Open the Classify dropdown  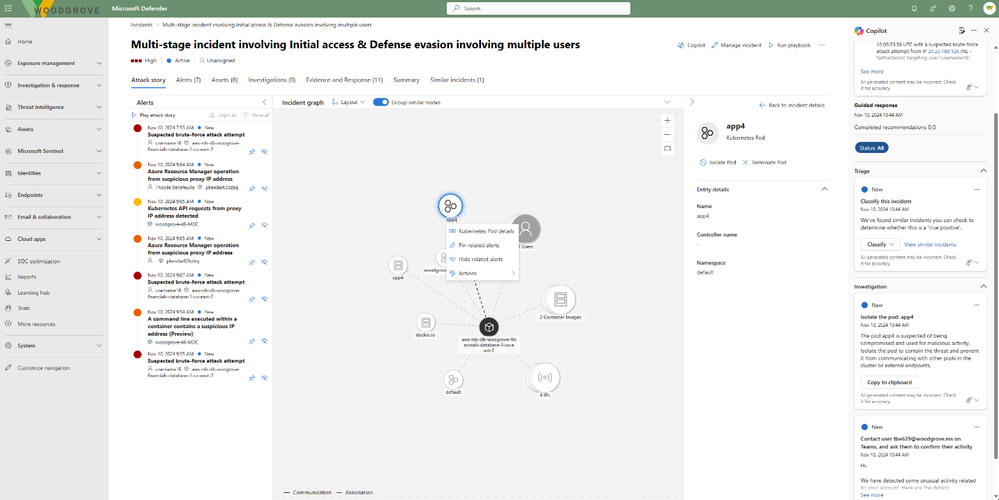pyautogui.click(x=880, y=244)
